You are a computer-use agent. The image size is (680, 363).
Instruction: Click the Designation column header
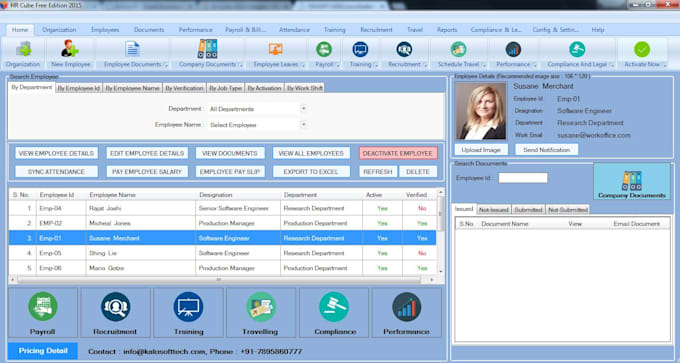238,195
